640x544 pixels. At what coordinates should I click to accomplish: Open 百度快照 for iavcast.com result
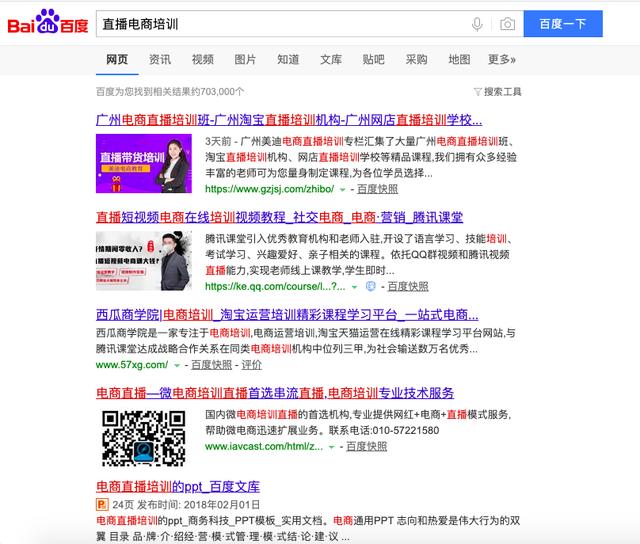[x=367, y=447]
